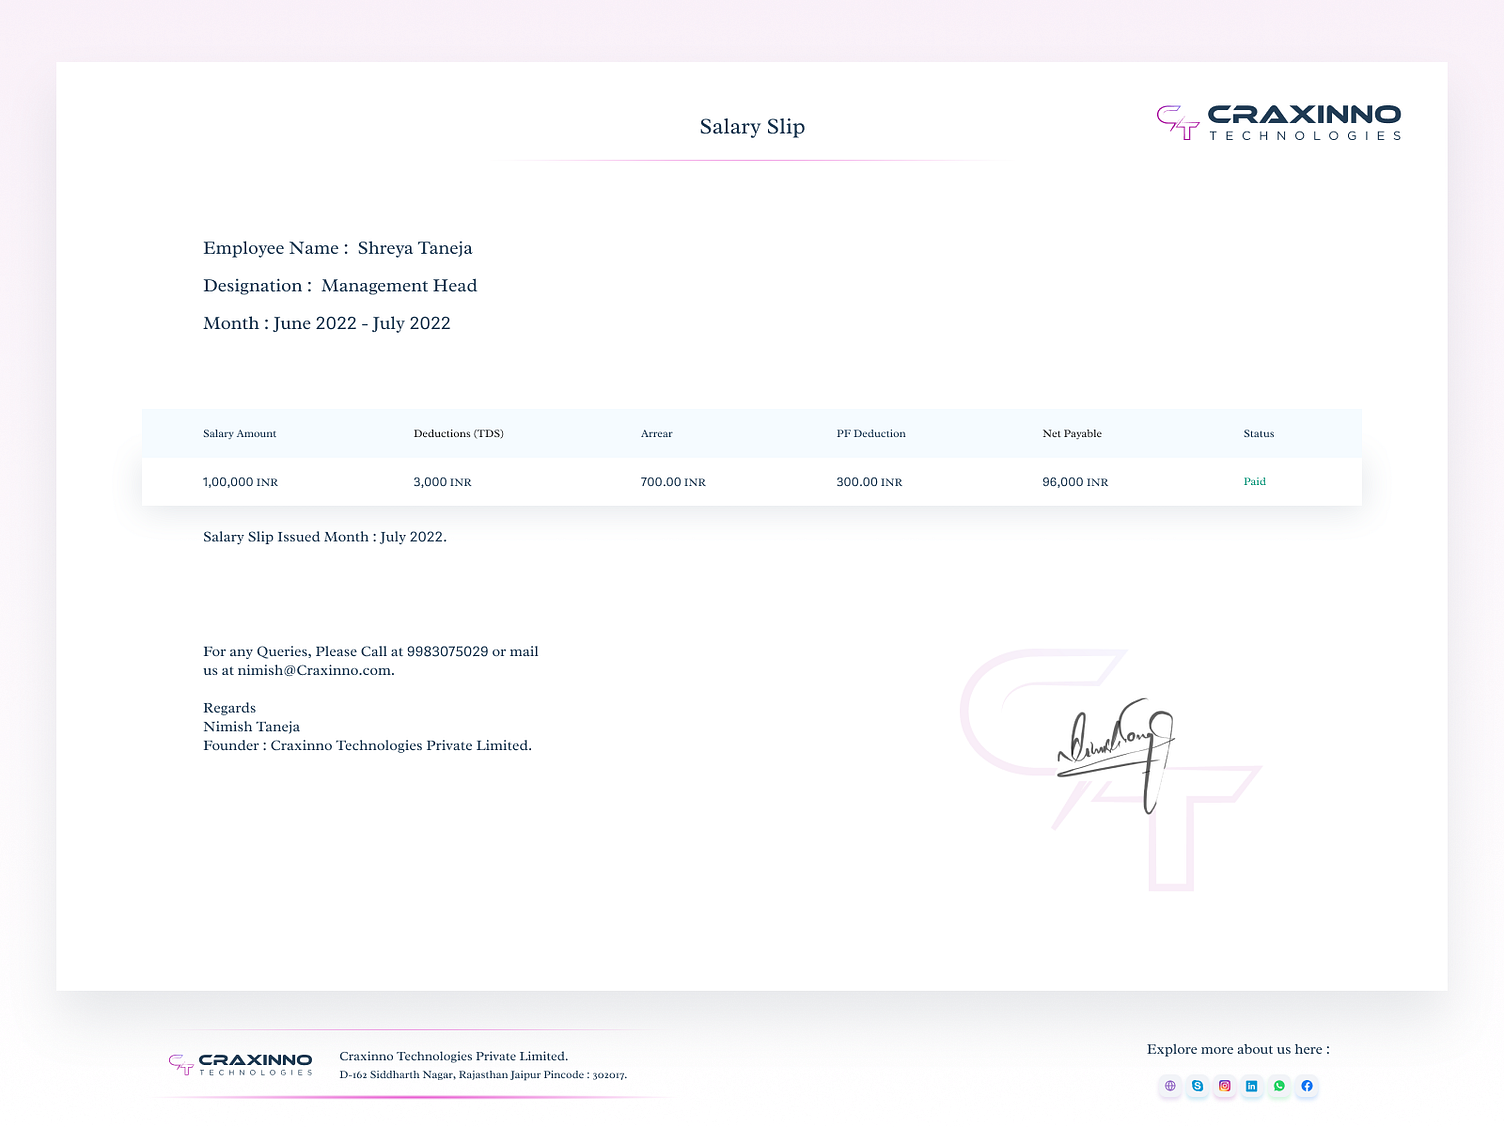Open the LinkedIn icon link

coord(1252,1086)
